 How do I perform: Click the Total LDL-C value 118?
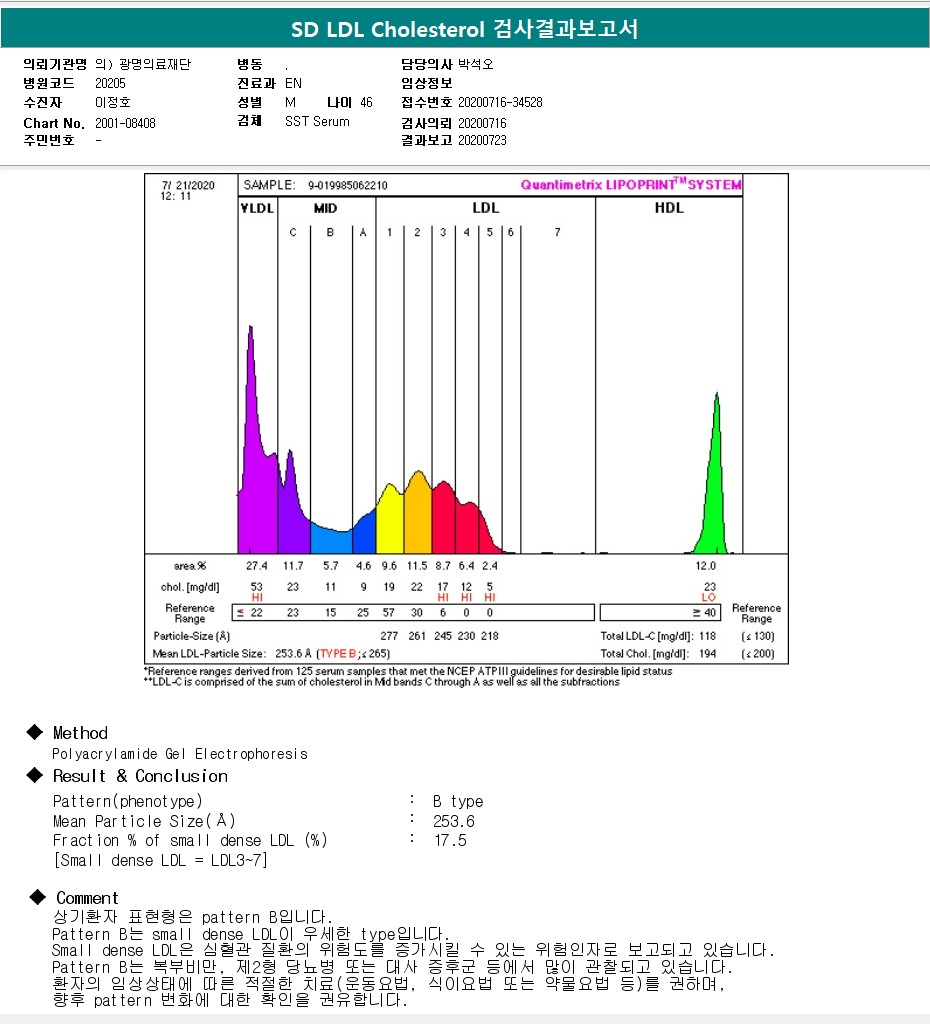pos(709,636)
